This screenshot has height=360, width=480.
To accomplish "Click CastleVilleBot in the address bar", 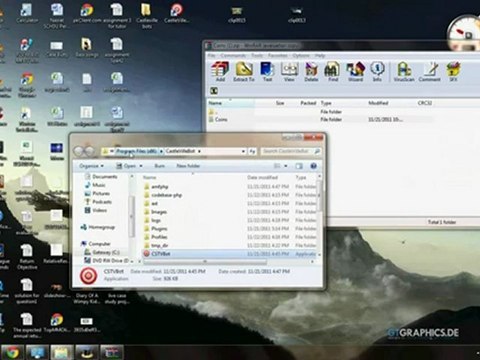I will [180, 151].
